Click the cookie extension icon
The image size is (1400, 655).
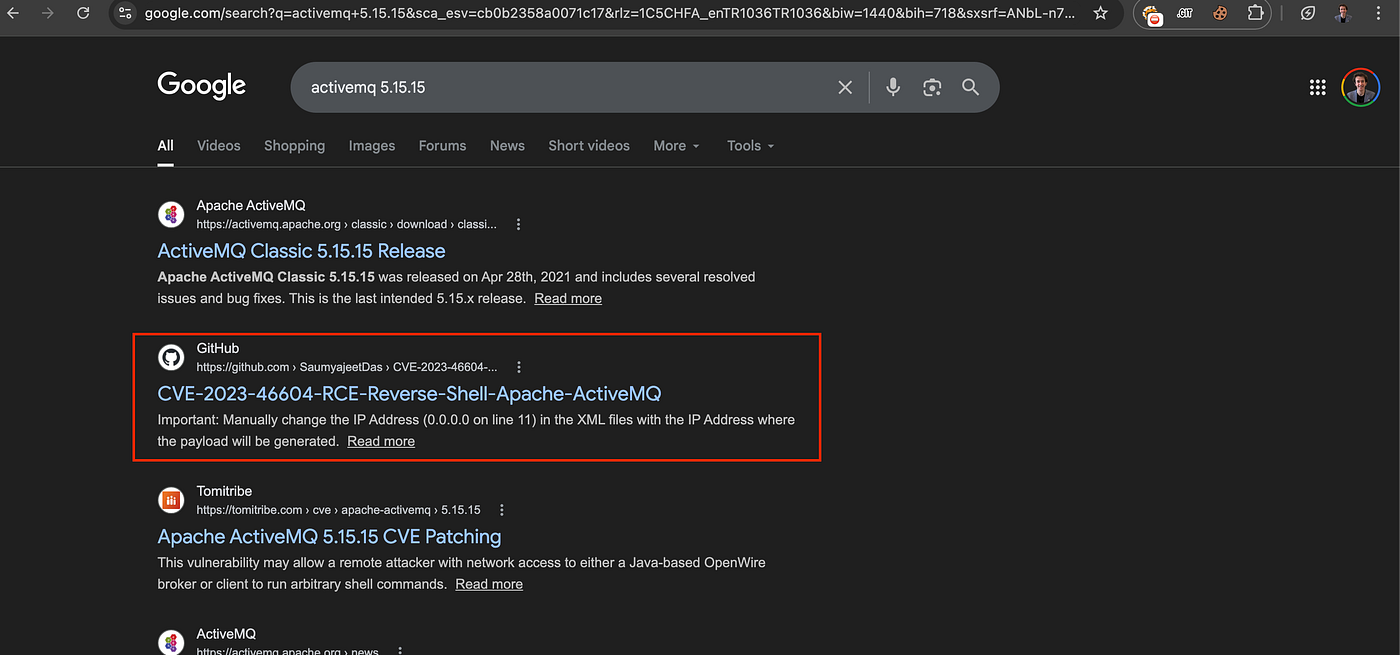click(1220, 13)
